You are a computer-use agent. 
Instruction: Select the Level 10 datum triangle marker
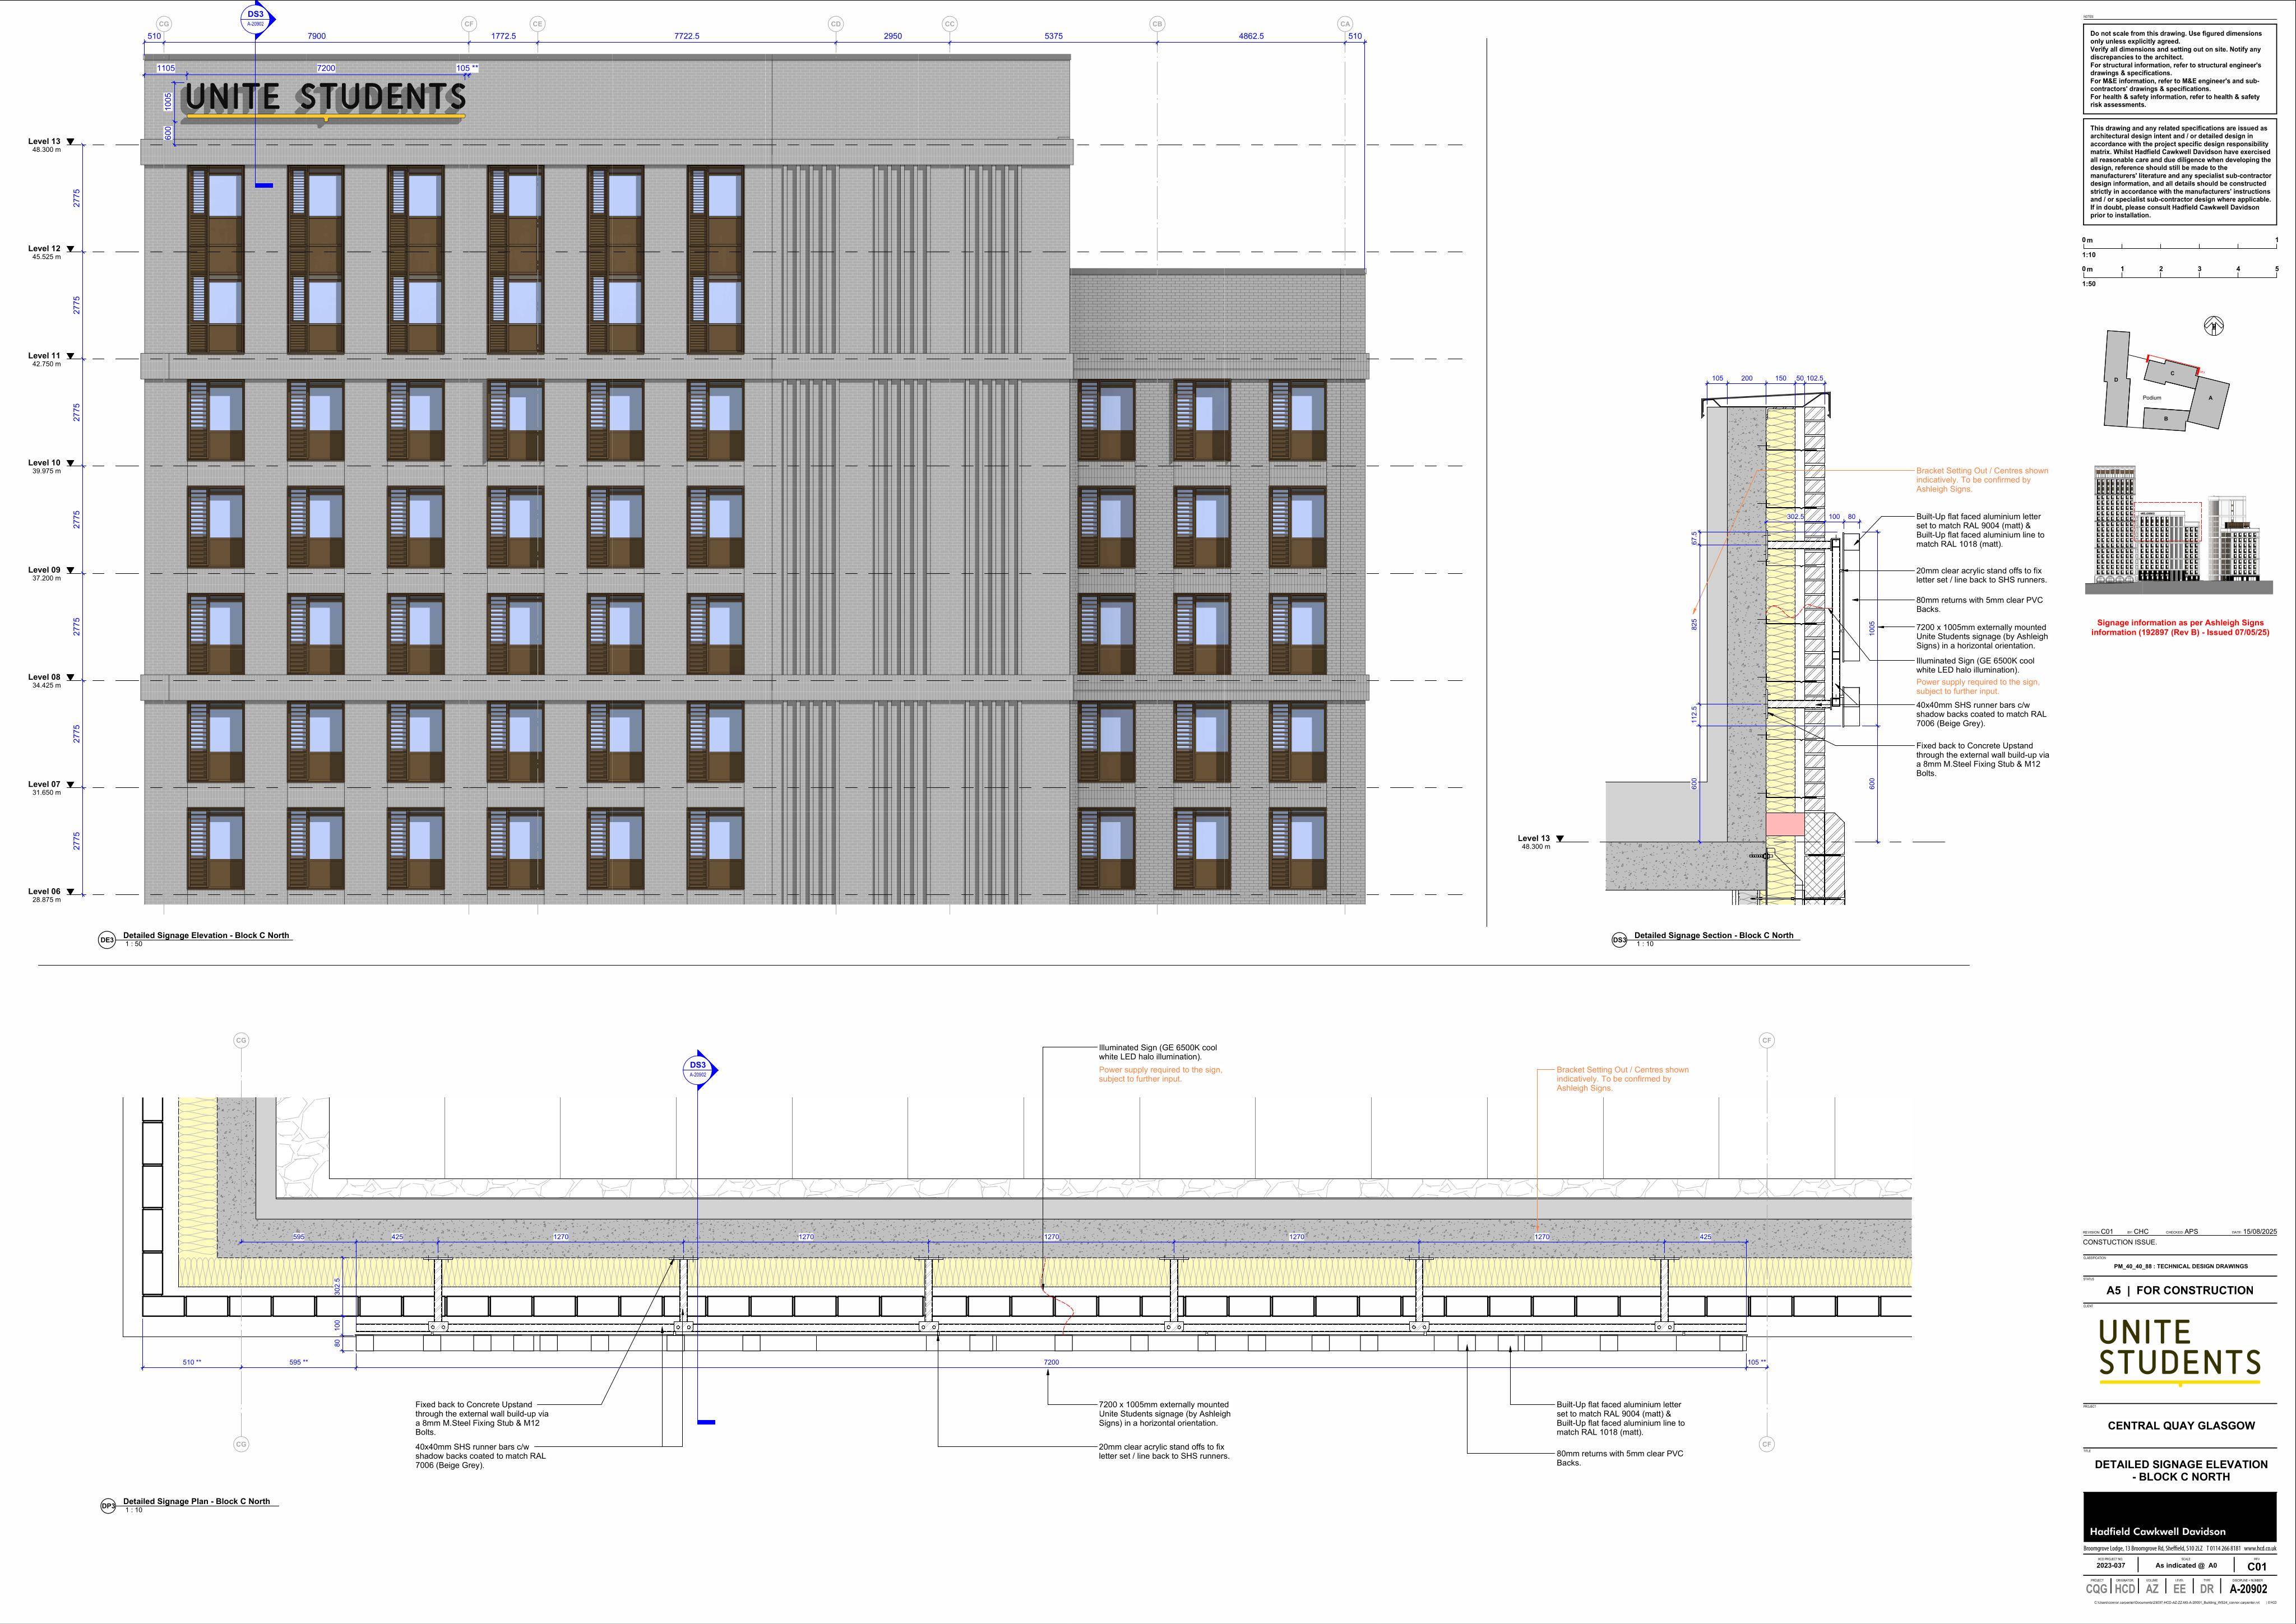[x=70, y=463]
